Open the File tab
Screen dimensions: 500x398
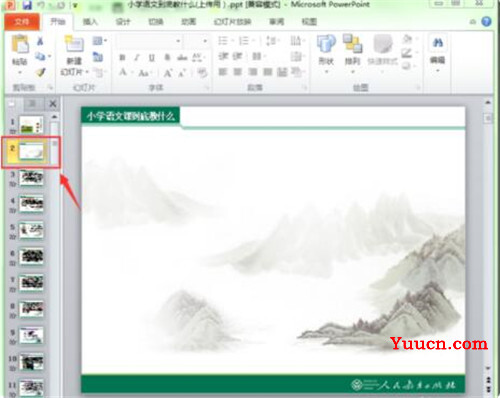coord(22,22)
